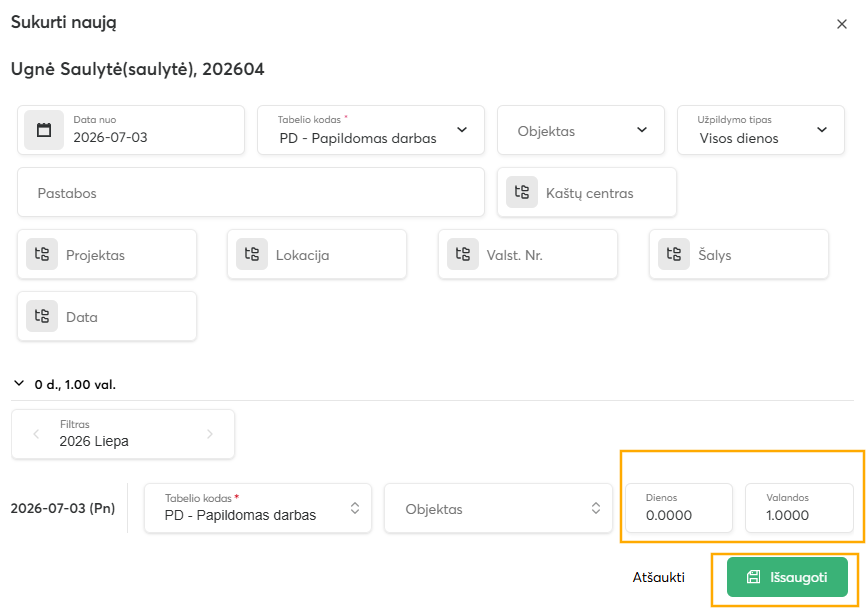
Task: Click the employee heading Ugnė Saulytė(saulytė), 202604
Action: coord(138,69)
